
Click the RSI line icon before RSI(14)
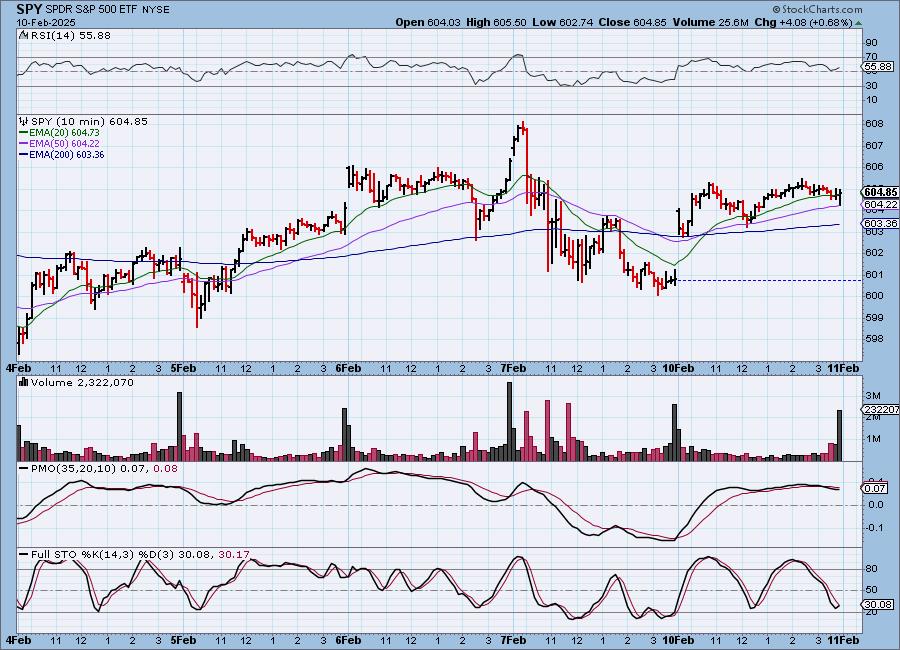(x=24, y=35)
